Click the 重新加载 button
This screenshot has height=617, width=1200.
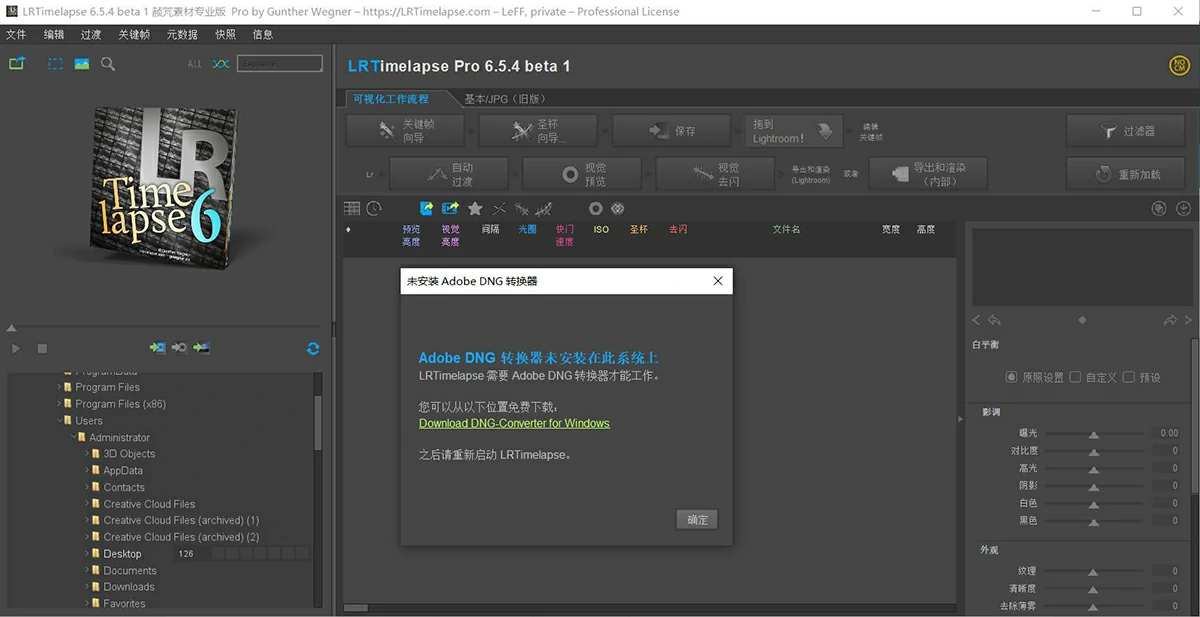pyautogui.click(x=1125, y=174)
